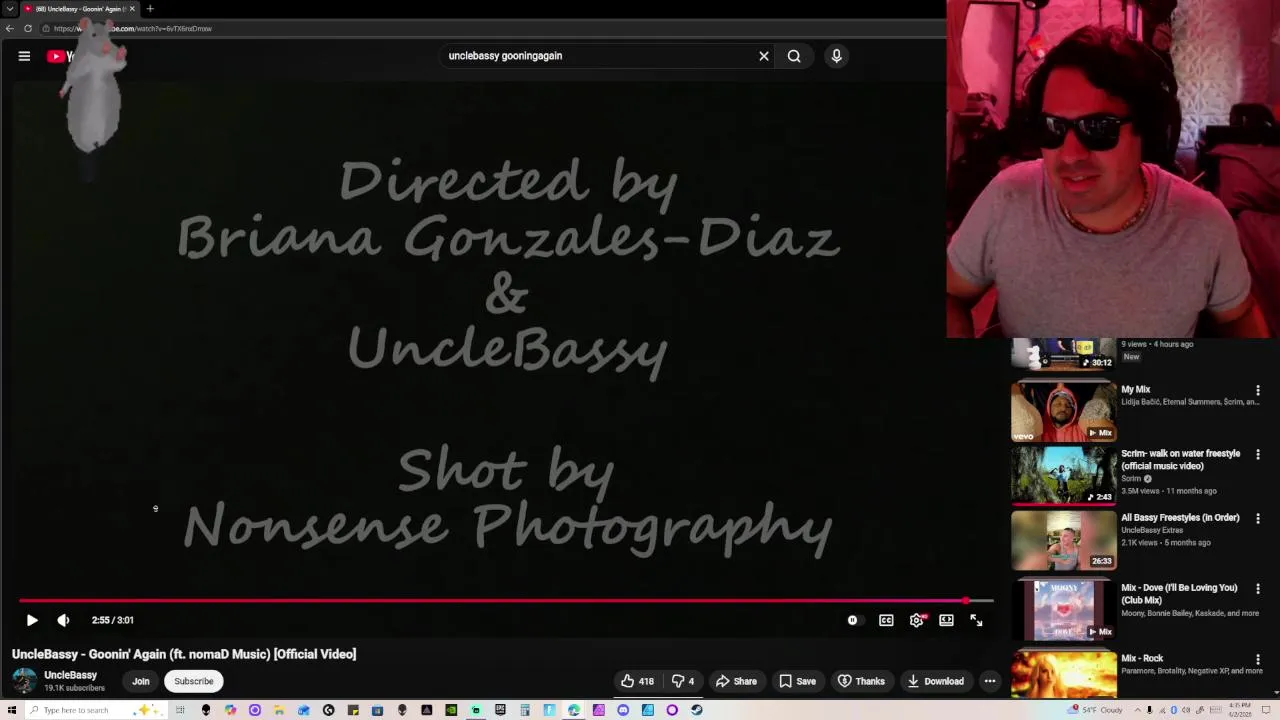This screenshot has width=1280, height=720.
Task: Open My Mix thumbnail
Action: (x=1064, y=411)
